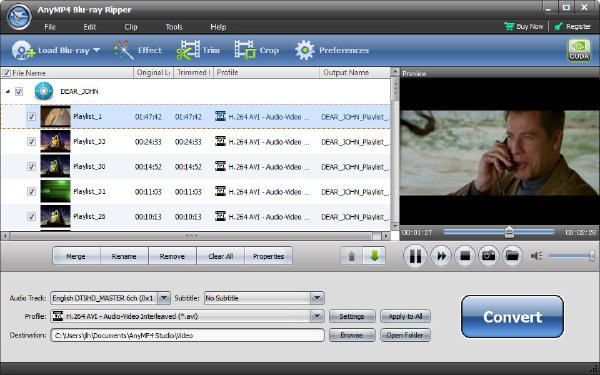Open the Effect tool in toolbar

point(138,50)
